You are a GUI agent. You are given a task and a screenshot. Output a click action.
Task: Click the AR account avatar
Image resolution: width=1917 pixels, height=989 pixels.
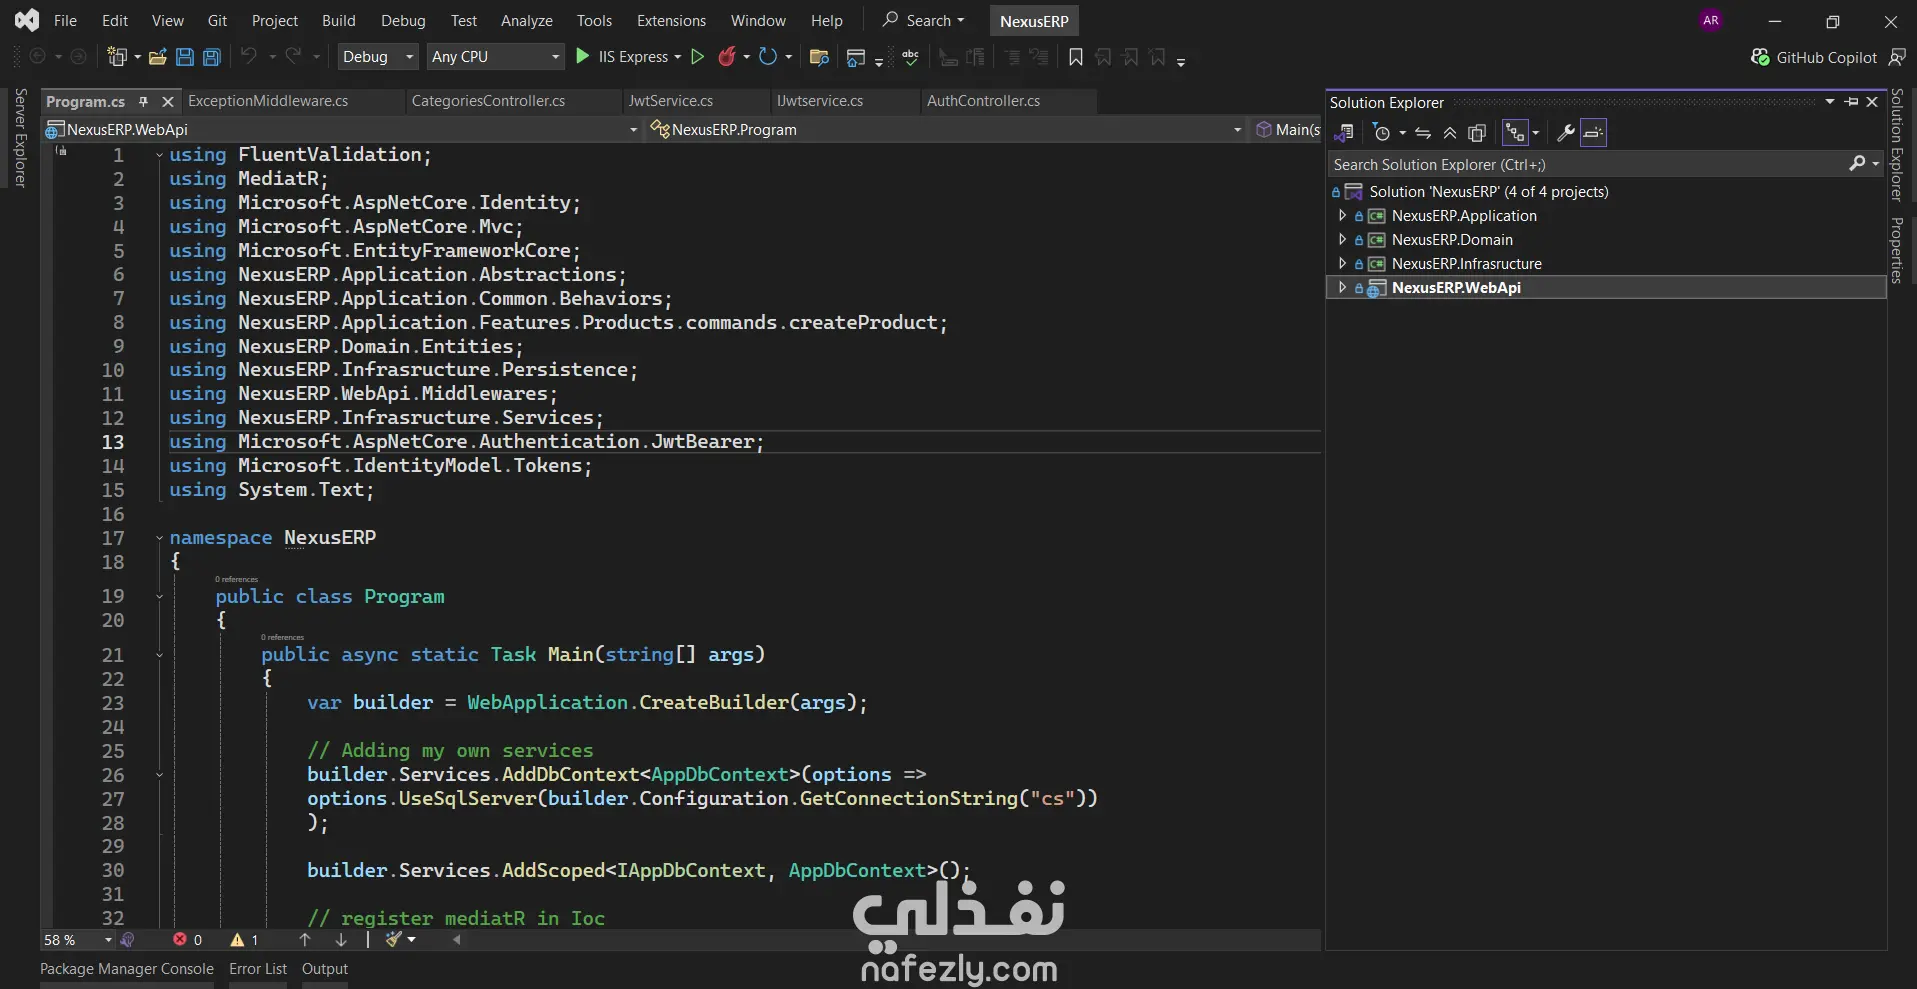[1711, 20]
